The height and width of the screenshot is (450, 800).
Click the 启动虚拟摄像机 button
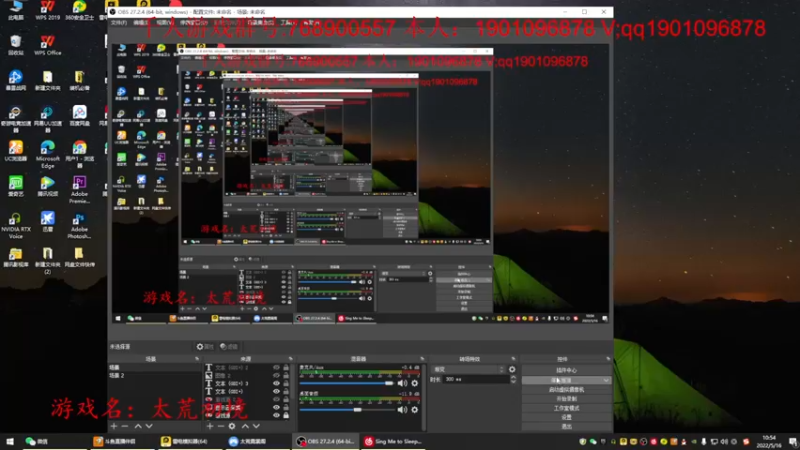[x=566, y=390]
